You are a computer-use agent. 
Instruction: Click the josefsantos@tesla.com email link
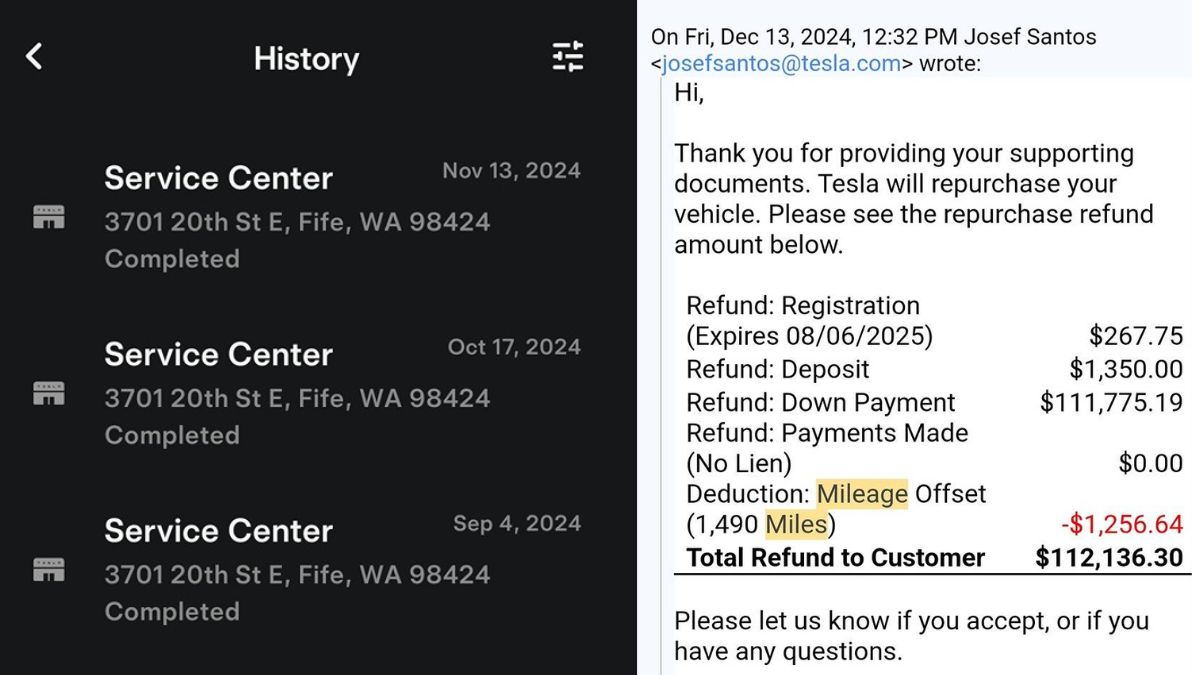pyautogui.click(x=781, y=64)
